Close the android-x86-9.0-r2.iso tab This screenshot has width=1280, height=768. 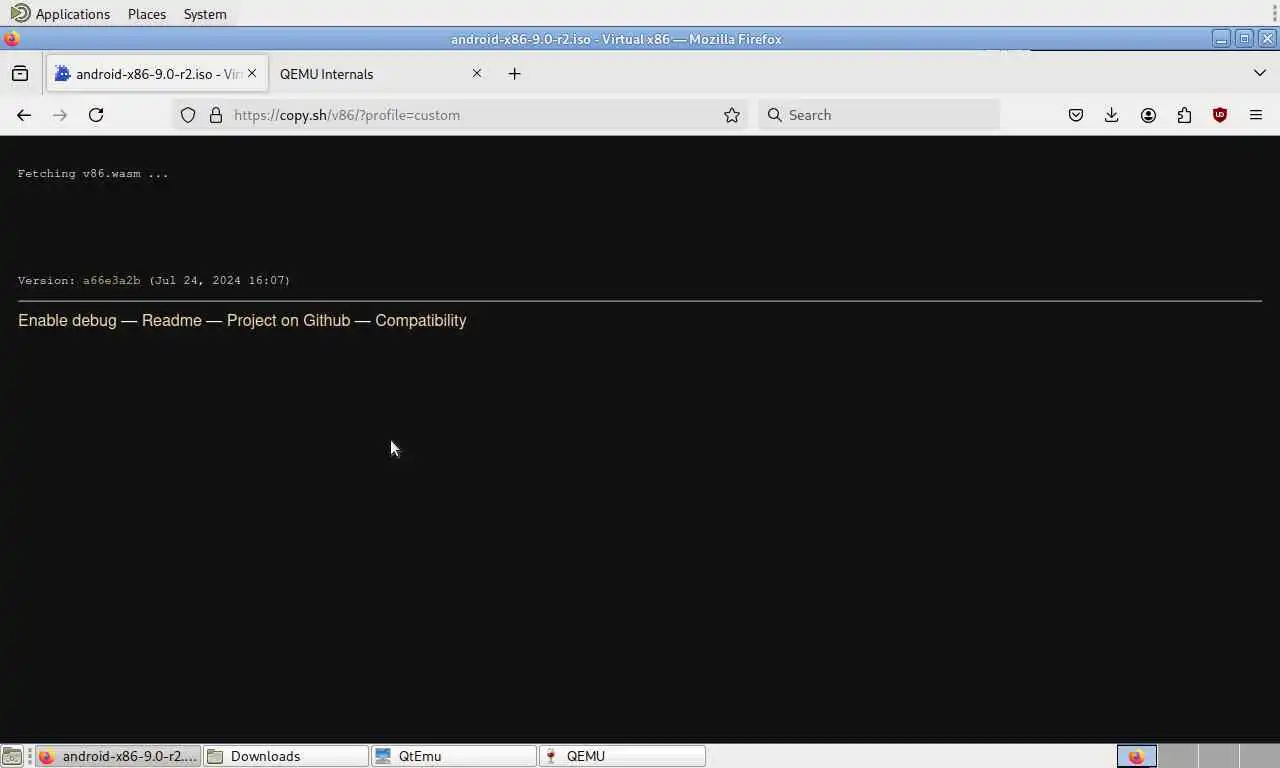point(252,73)
